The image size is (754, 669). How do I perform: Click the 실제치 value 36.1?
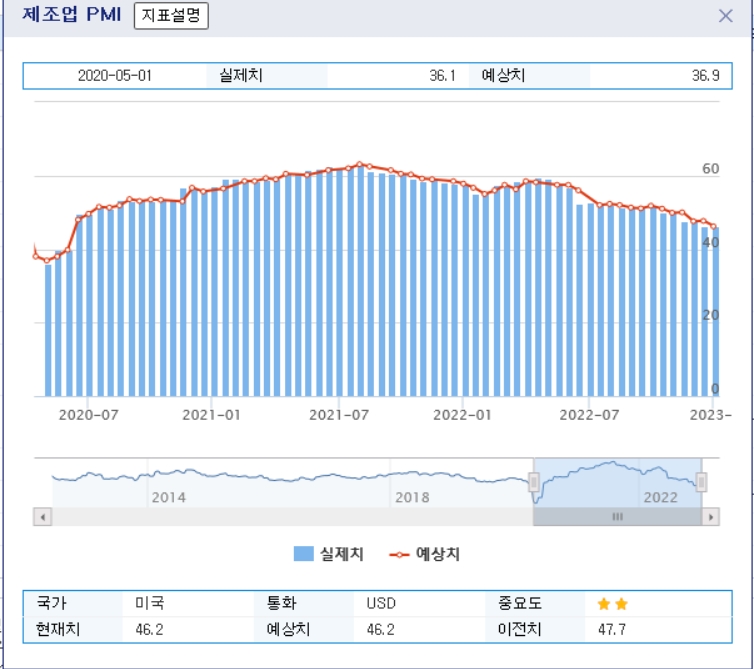click(442, 76)
